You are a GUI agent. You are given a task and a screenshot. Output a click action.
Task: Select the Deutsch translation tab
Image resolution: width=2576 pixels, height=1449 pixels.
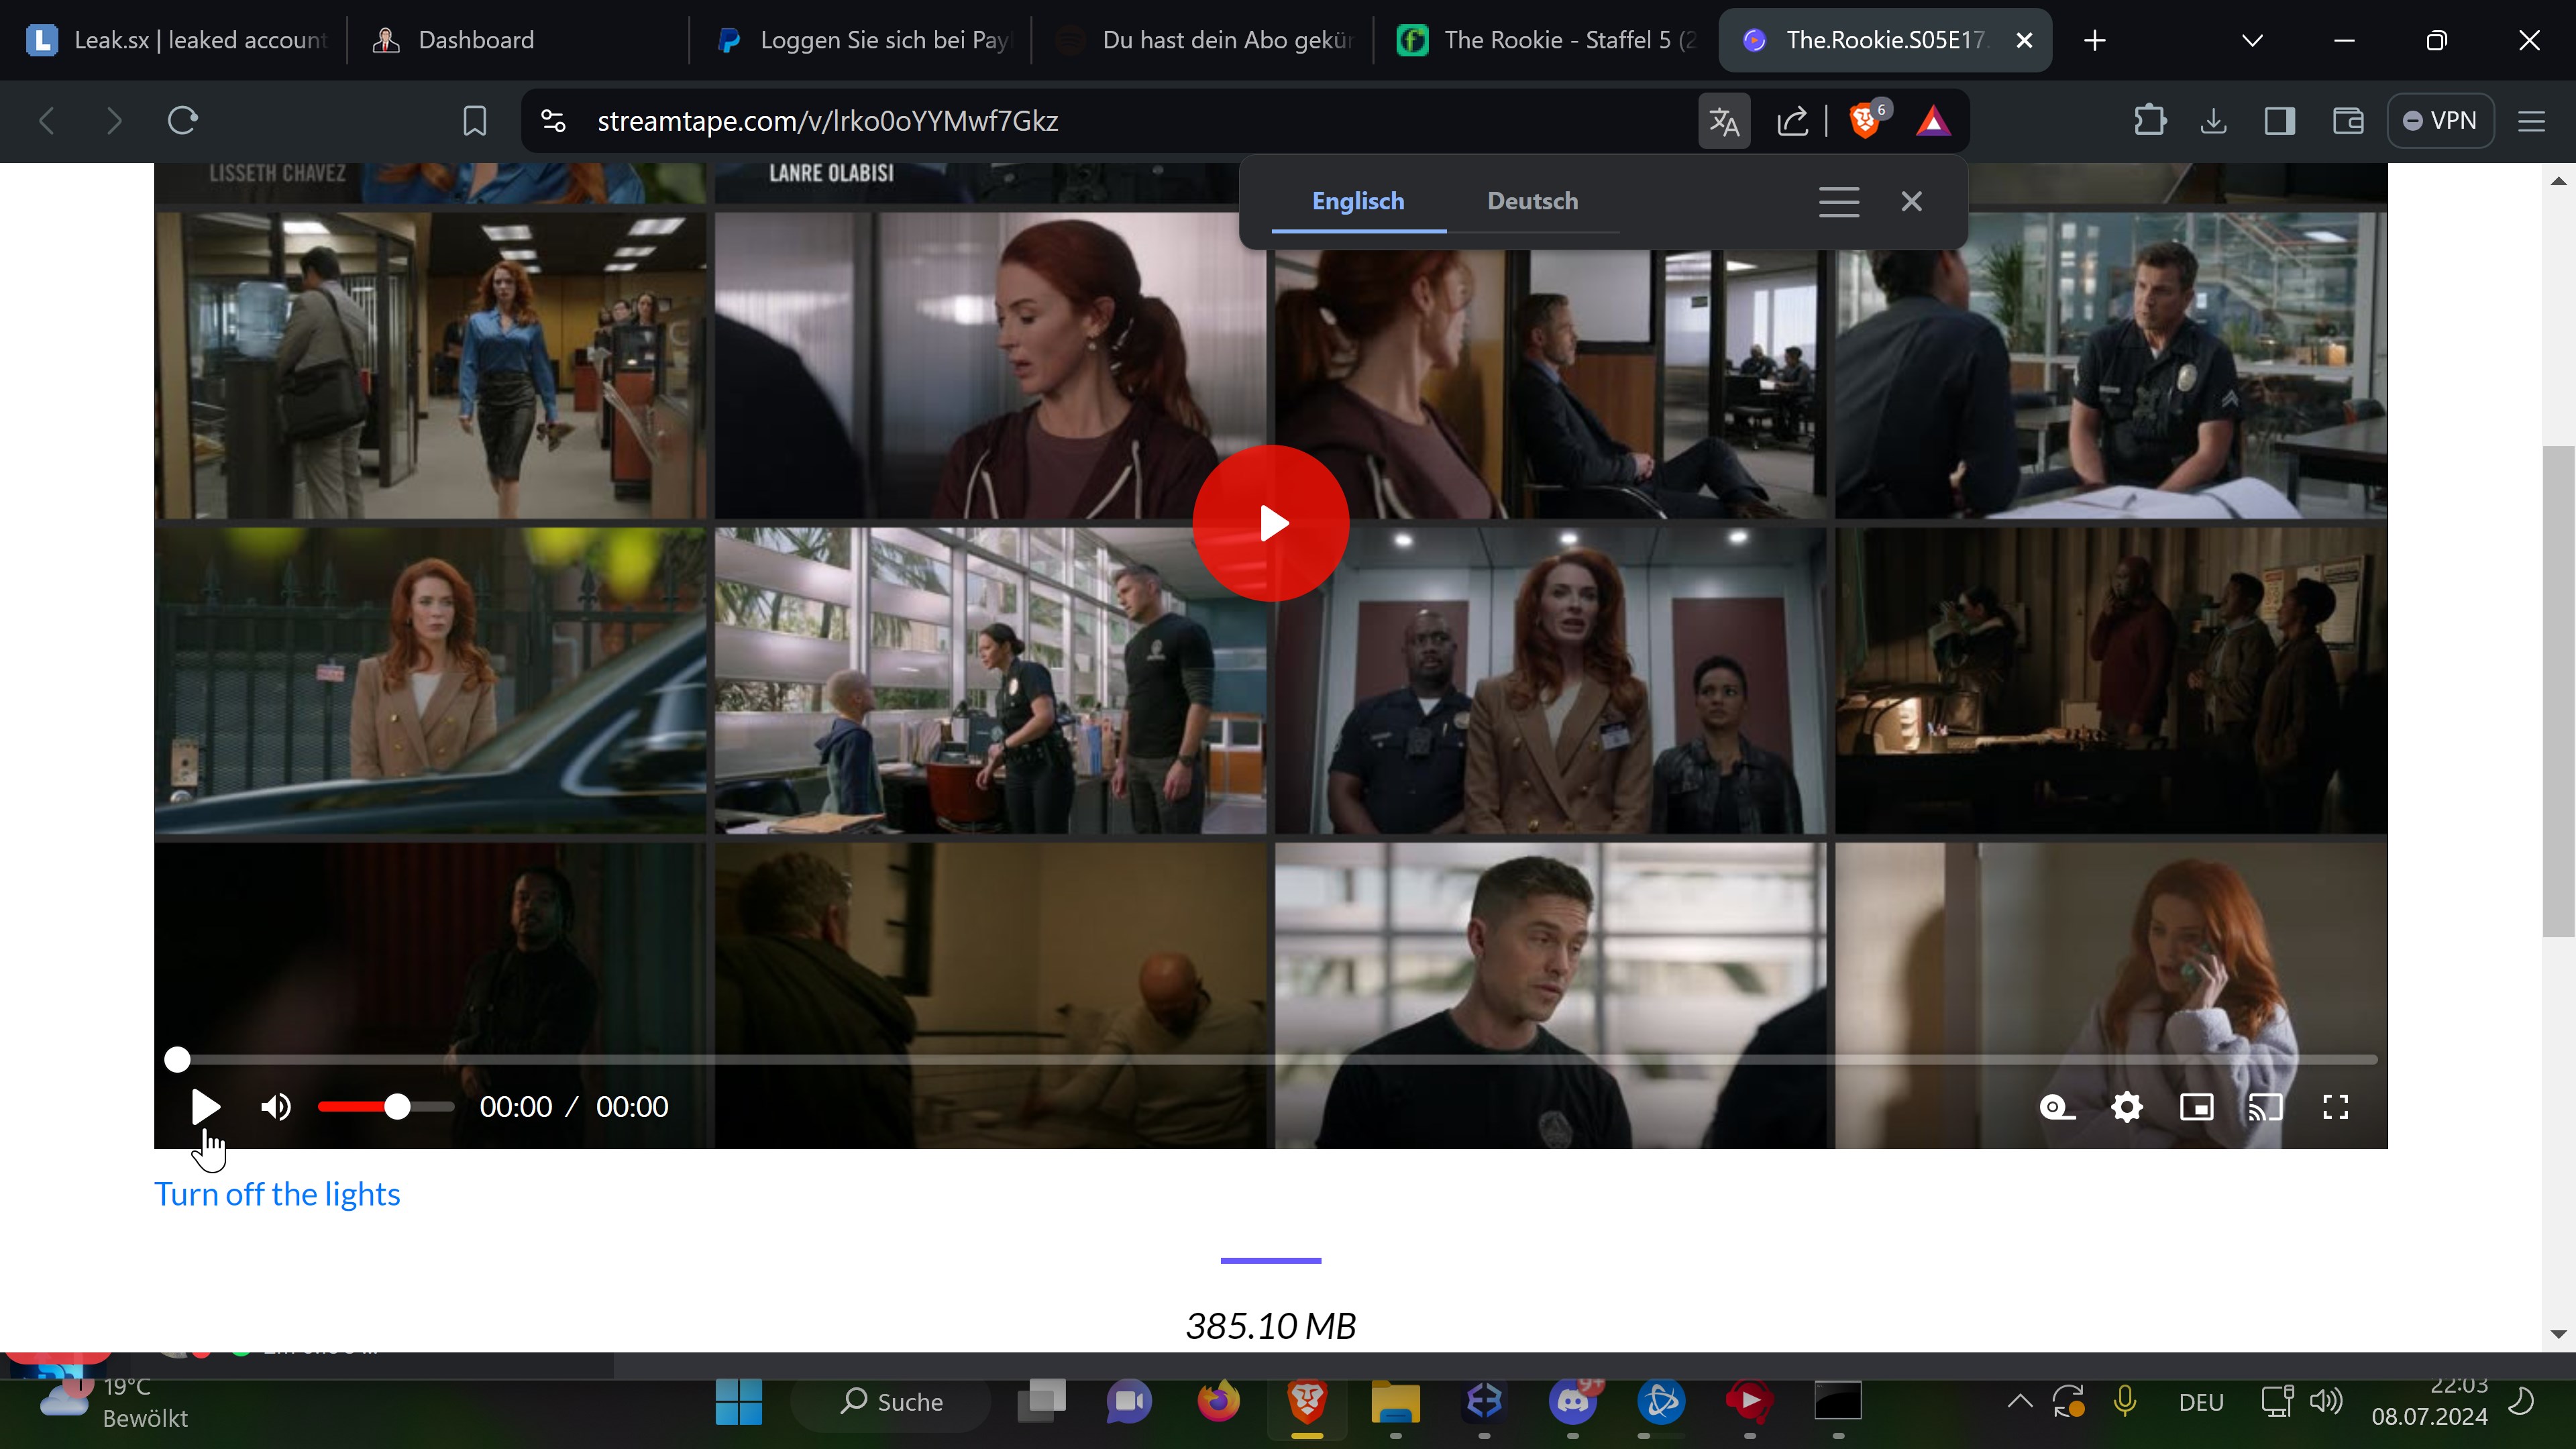(1532, 201)
